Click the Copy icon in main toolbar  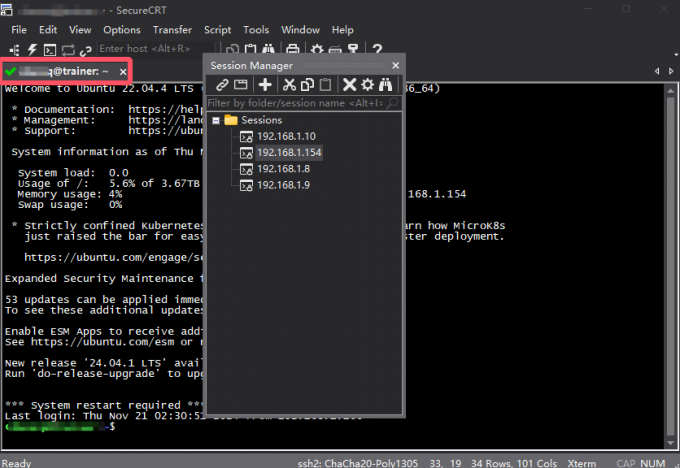coord(232,50)
